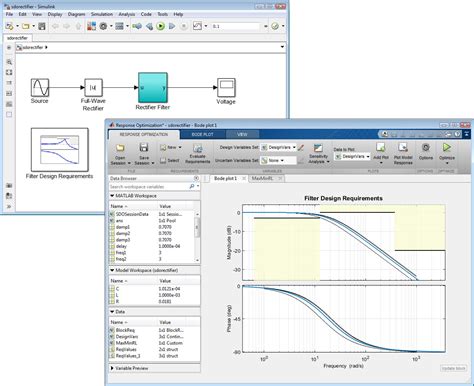Viewport: 474px width, 386px height.
Task: Expand the Variable Preview section
Action: [112, 368]
